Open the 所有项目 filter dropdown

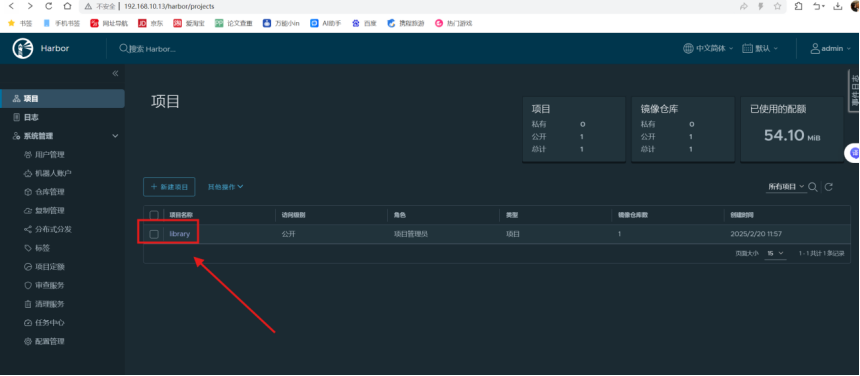786,187
